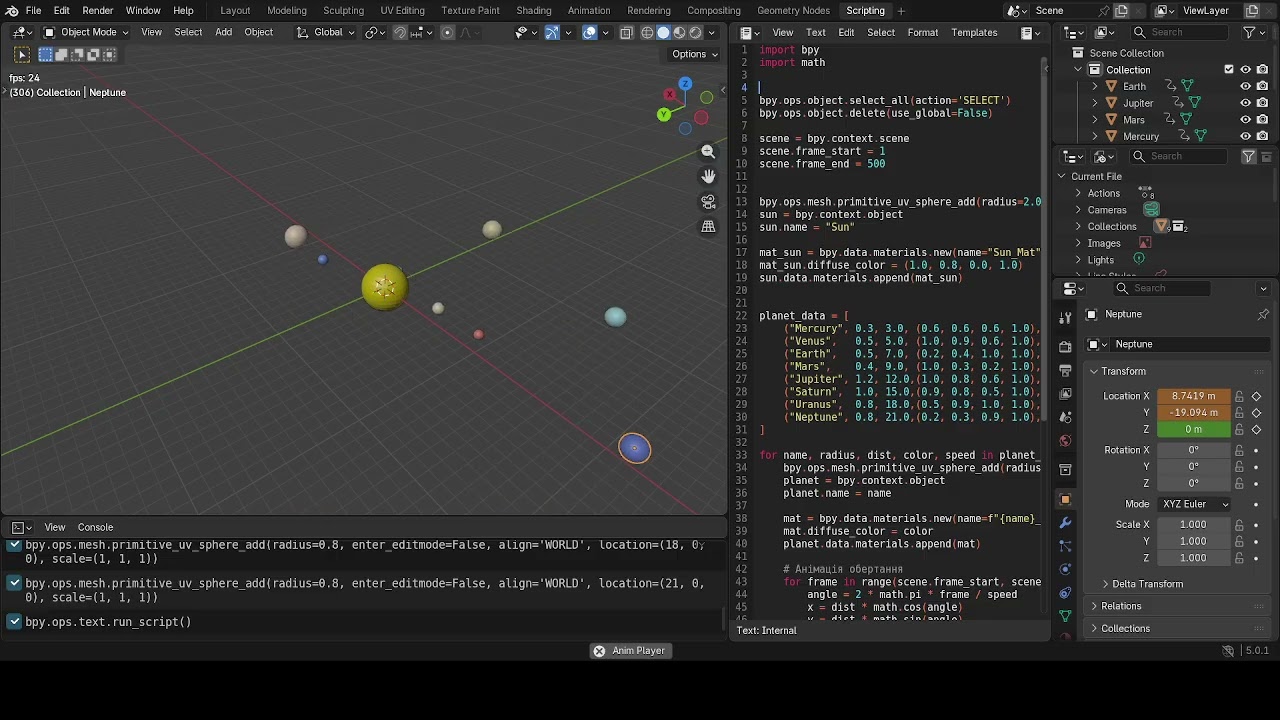Open the Output properties tab
The width and height of the screenshot is (1280, 720).
(x=1065, y=370)
